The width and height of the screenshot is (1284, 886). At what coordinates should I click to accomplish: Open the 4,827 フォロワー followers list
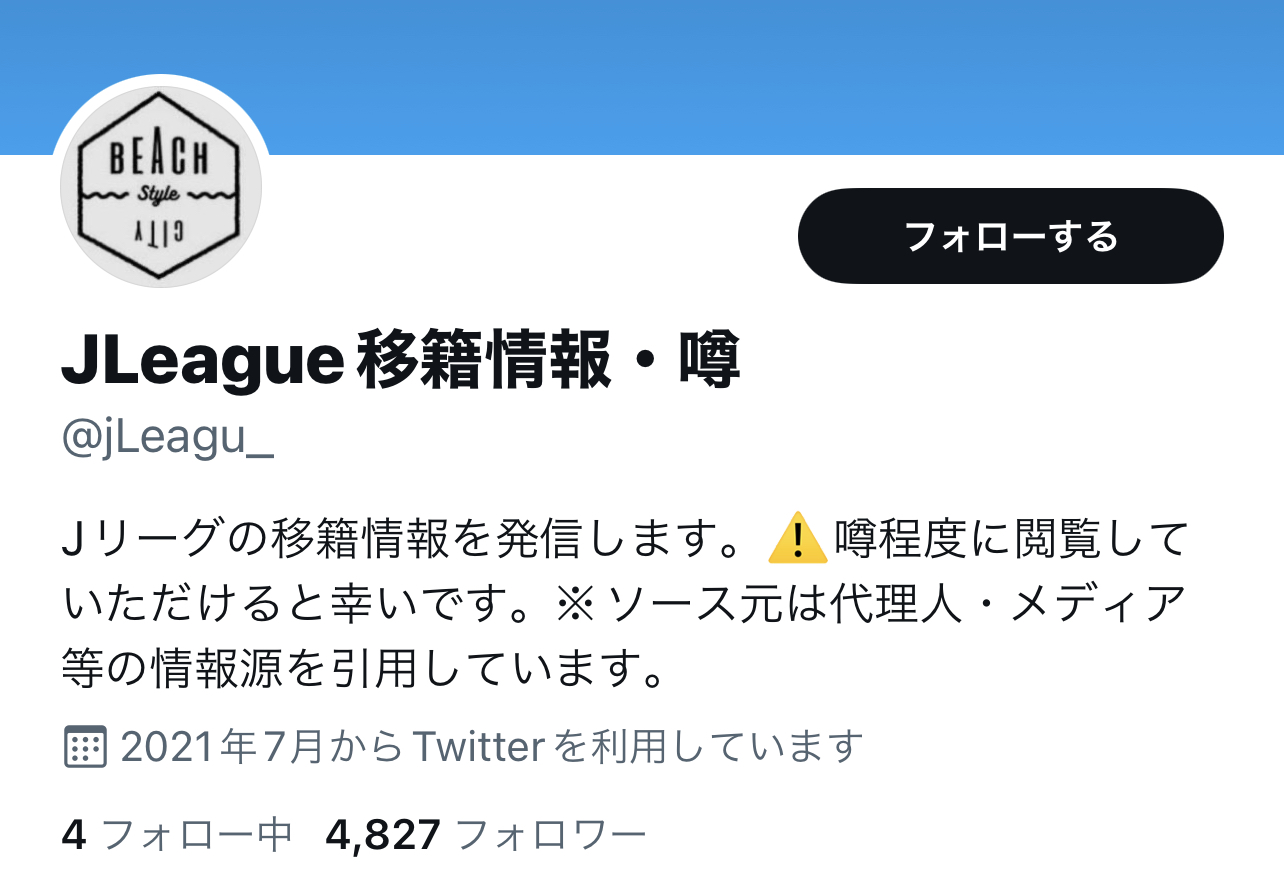pos(486,834)
